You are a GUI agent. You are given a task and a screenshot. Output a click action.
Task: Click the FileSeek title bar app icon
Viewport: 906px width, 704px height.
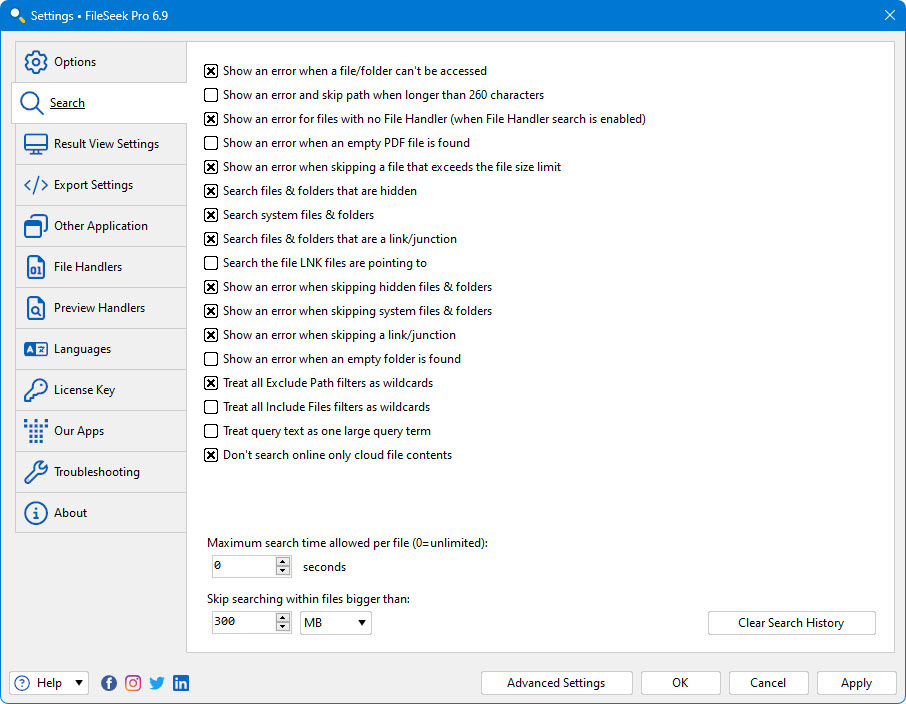point(17,16)
